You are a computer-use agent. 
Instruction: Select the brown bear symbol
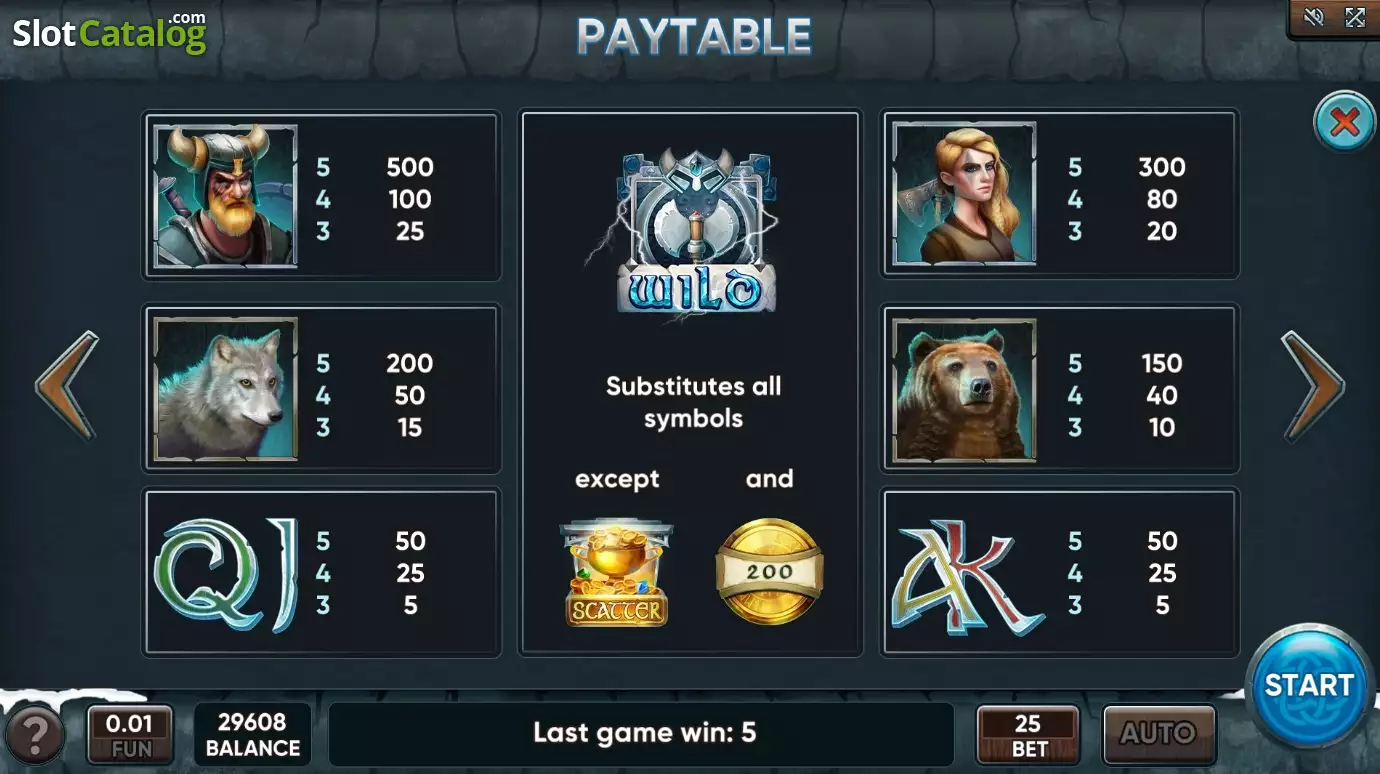[x=964, y=390]
